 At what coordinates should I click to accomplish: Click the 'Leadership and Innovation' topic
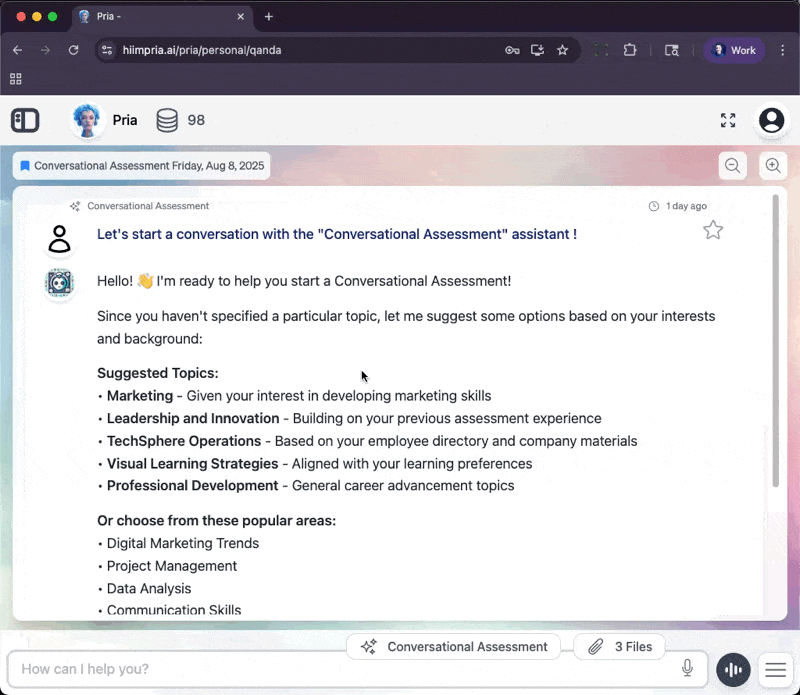point(193,418)
